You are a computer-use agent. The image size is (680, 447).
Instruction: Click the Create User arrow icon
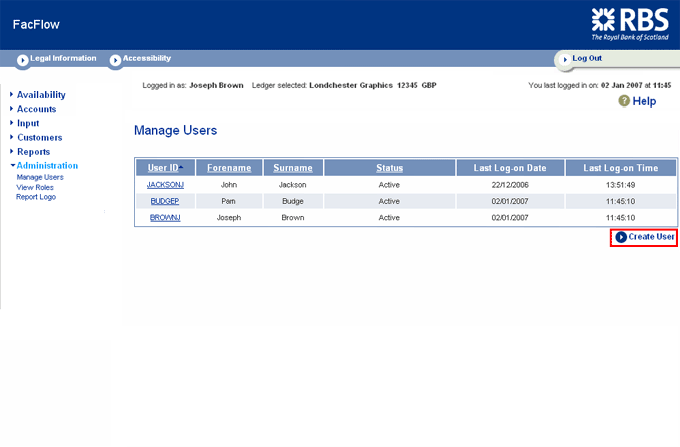click(621, 237)
